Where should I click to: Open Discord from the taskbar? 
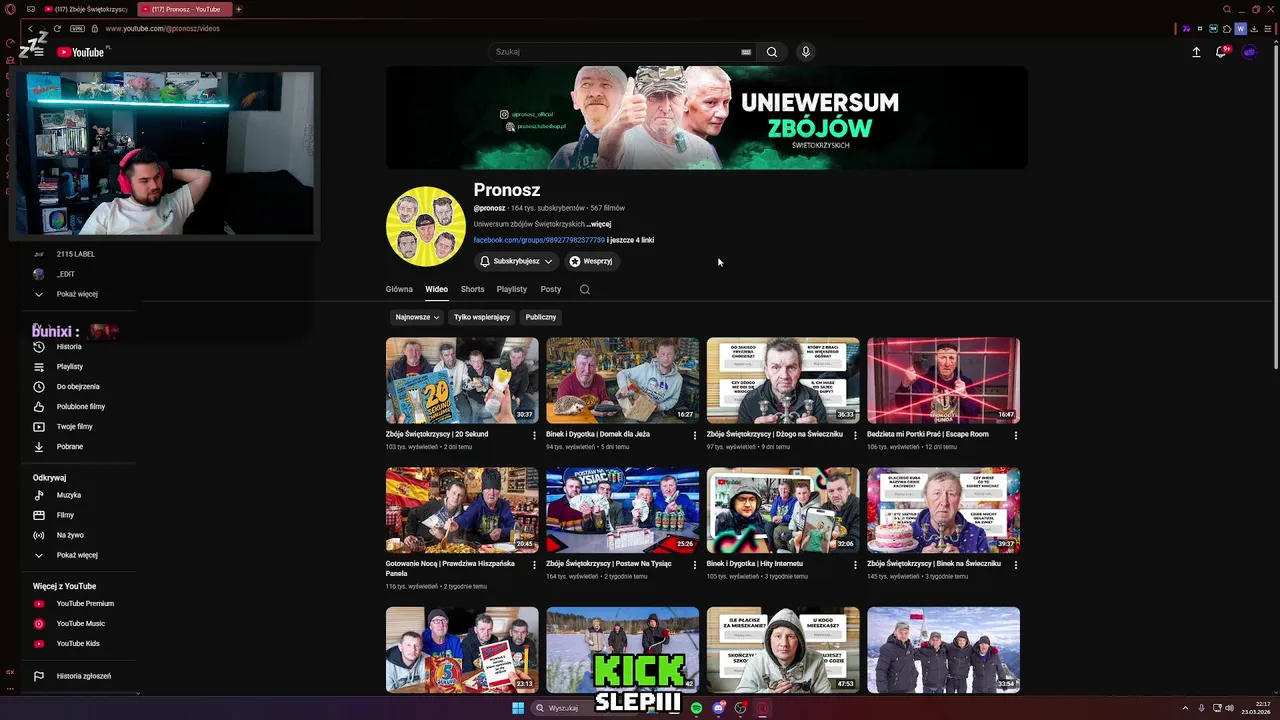coord(718,708)
